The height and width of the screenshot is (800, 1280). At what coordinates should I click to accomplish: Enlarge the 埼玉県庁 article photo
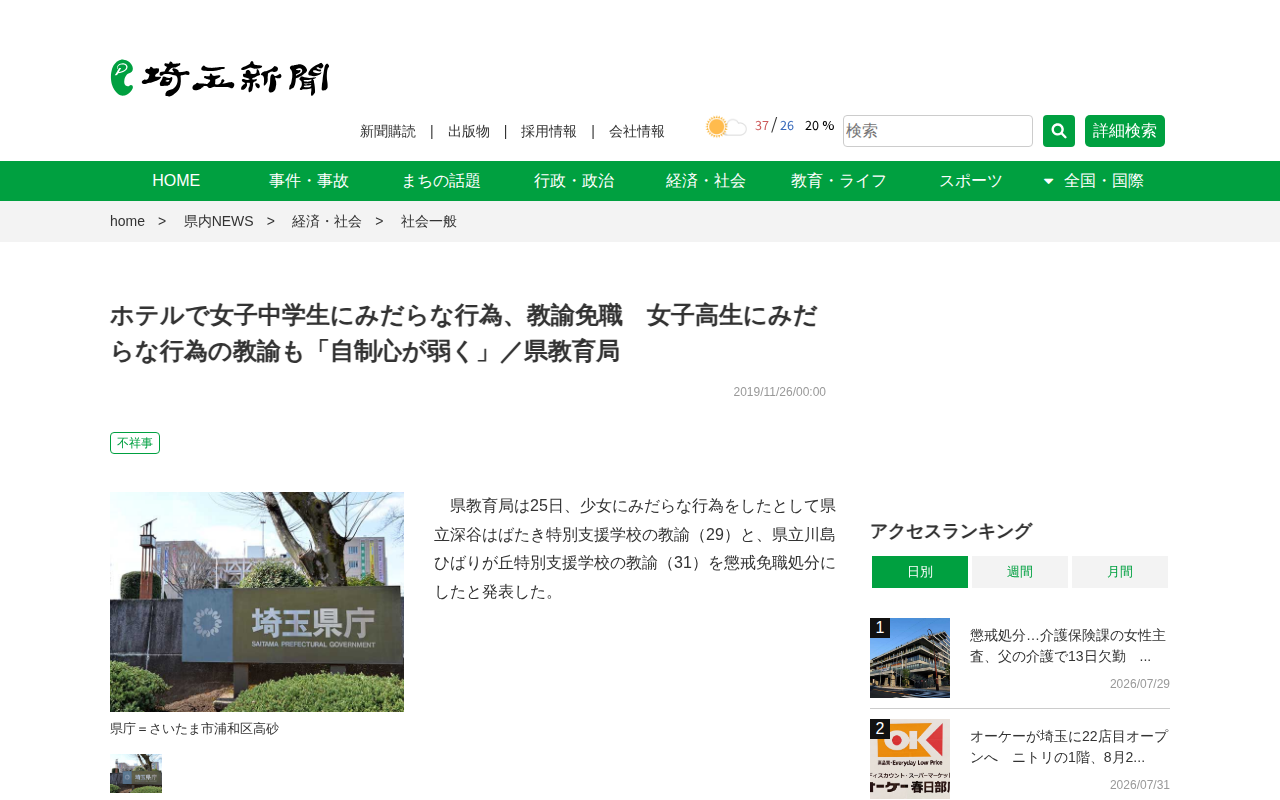click(257, 602)
